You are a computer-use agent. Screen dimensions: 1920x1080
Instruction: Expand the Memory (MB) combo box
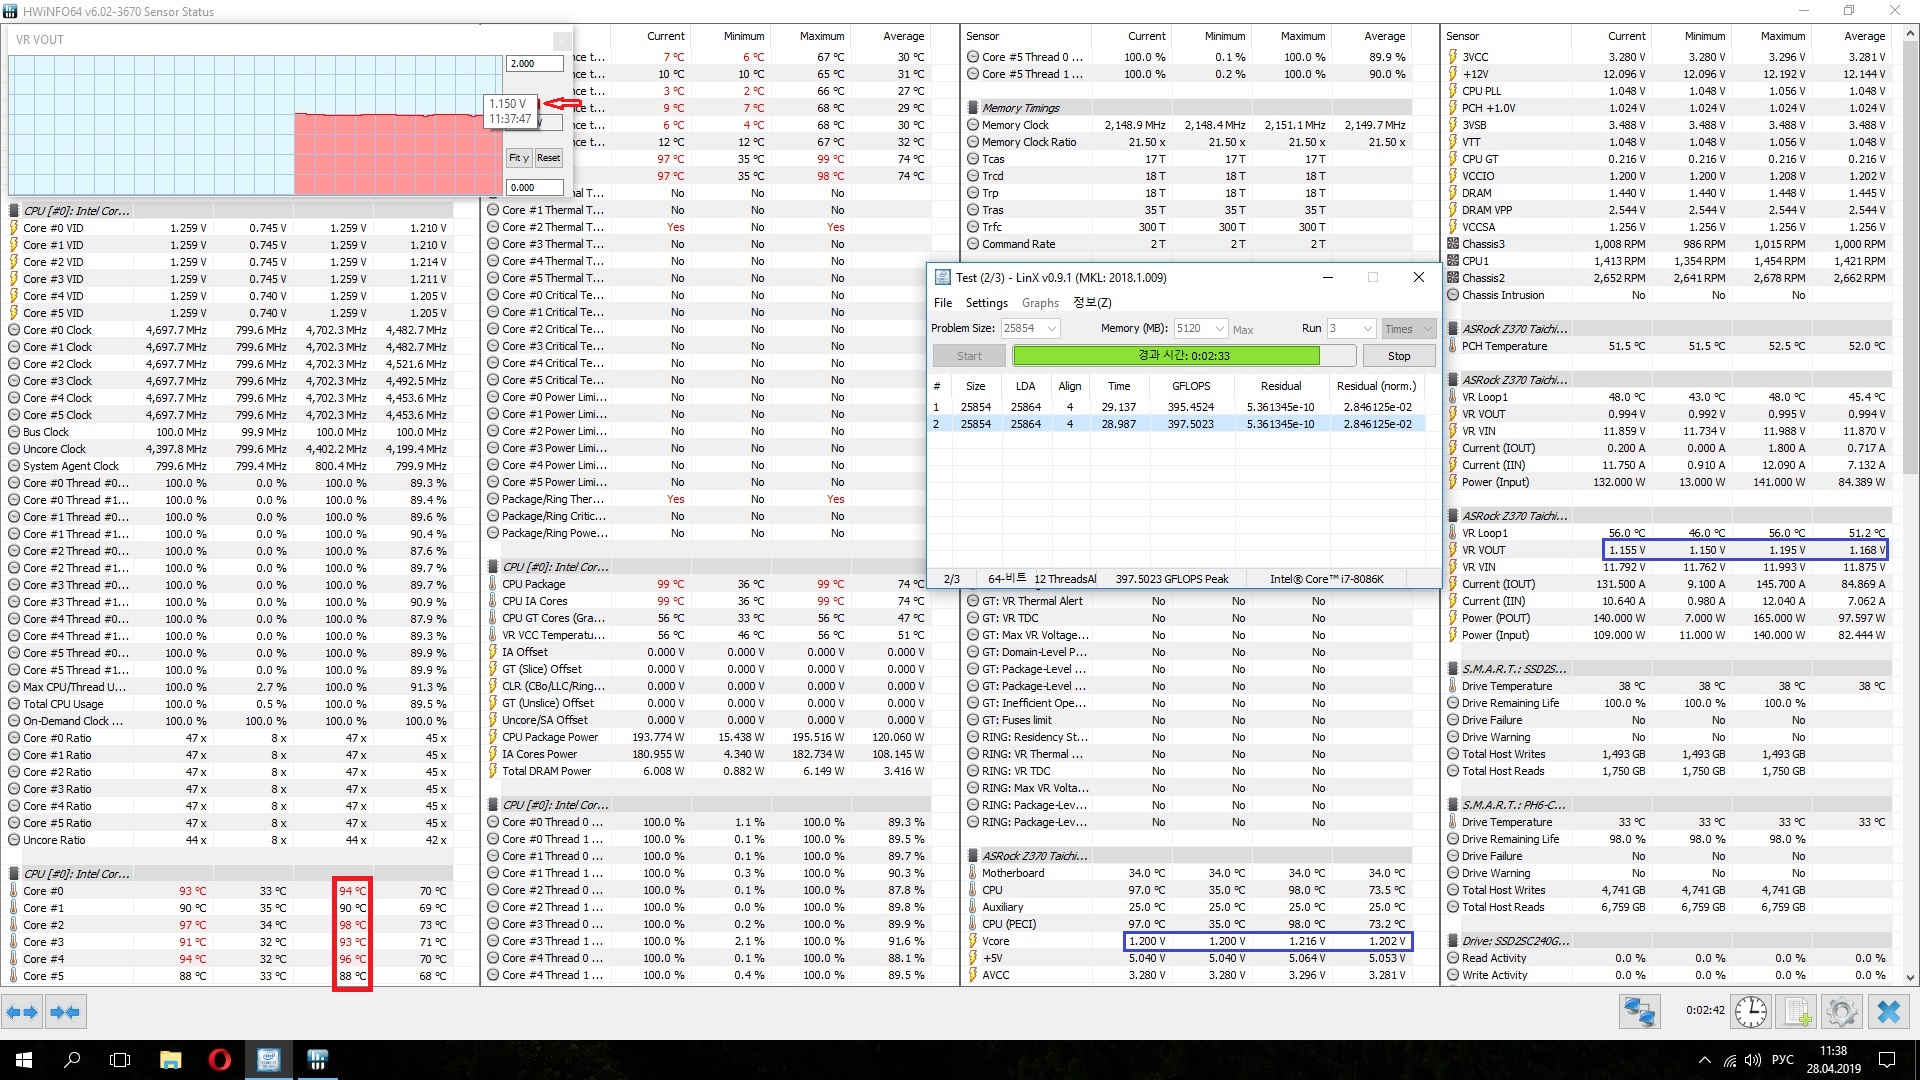click(1219, 328)
